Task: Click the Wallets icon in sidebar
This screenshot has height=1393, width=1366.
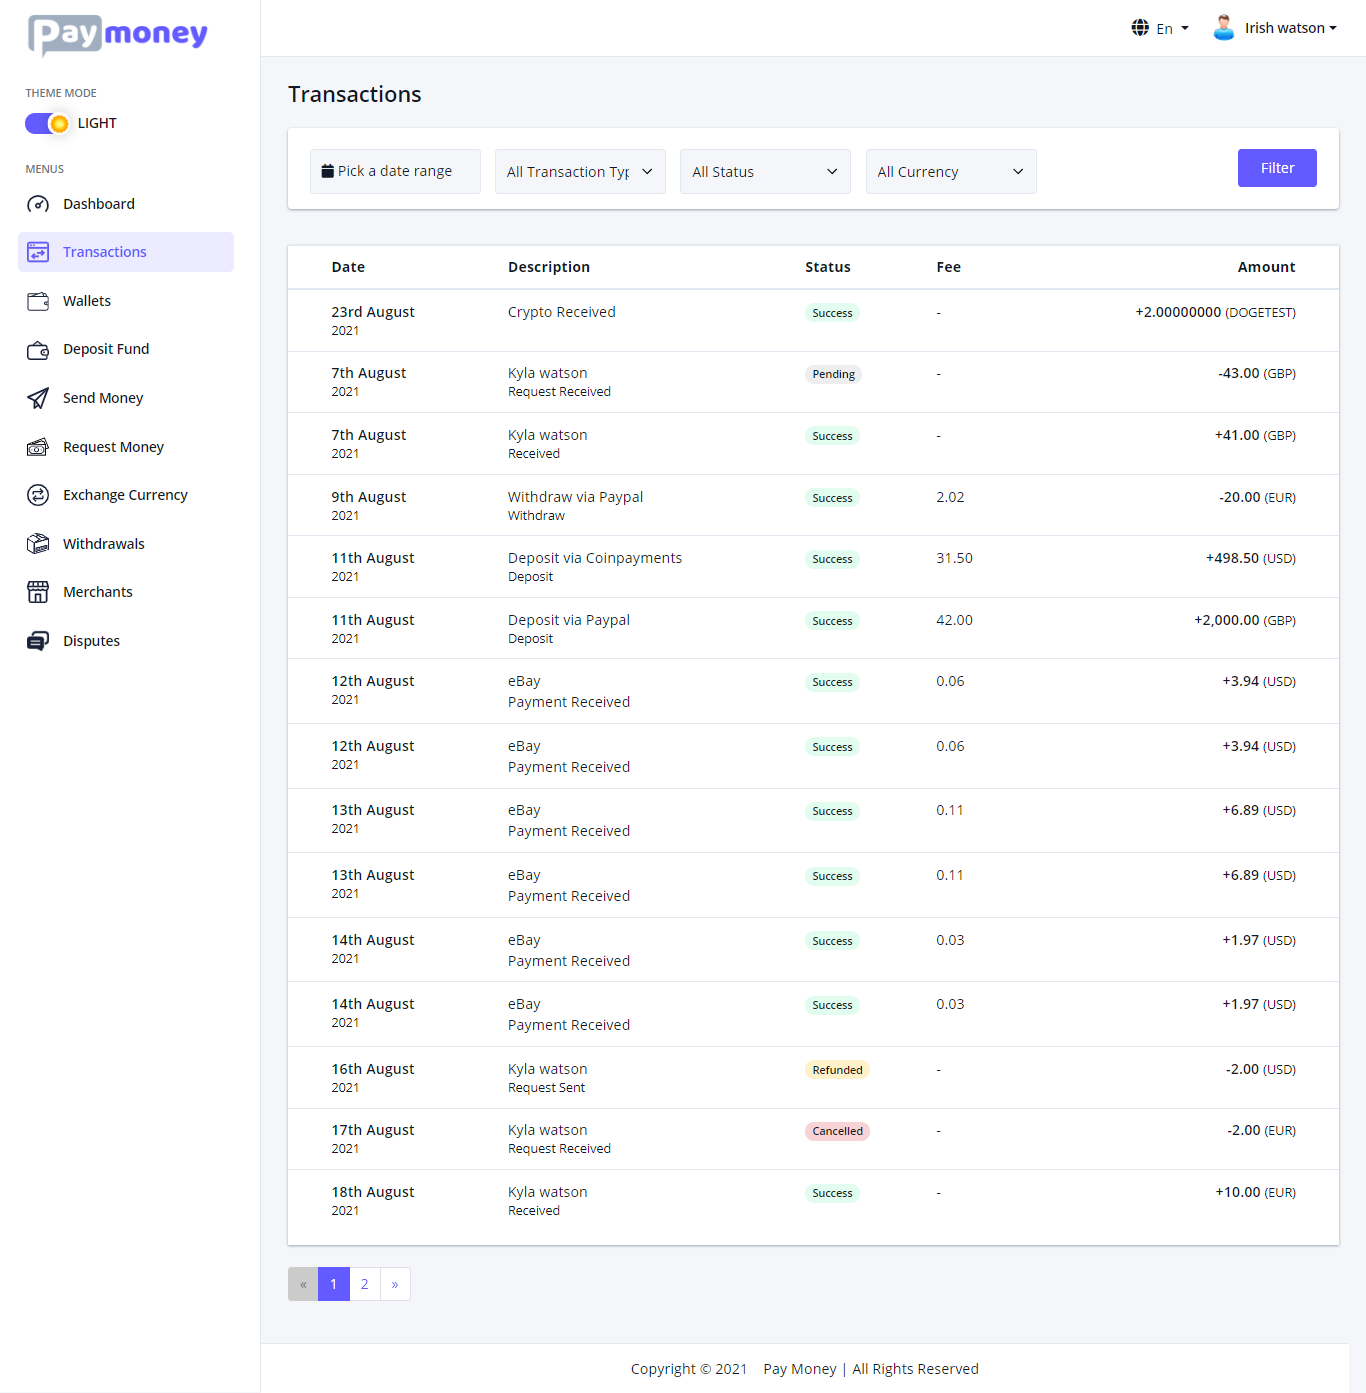Action: [x=38, y=301]
